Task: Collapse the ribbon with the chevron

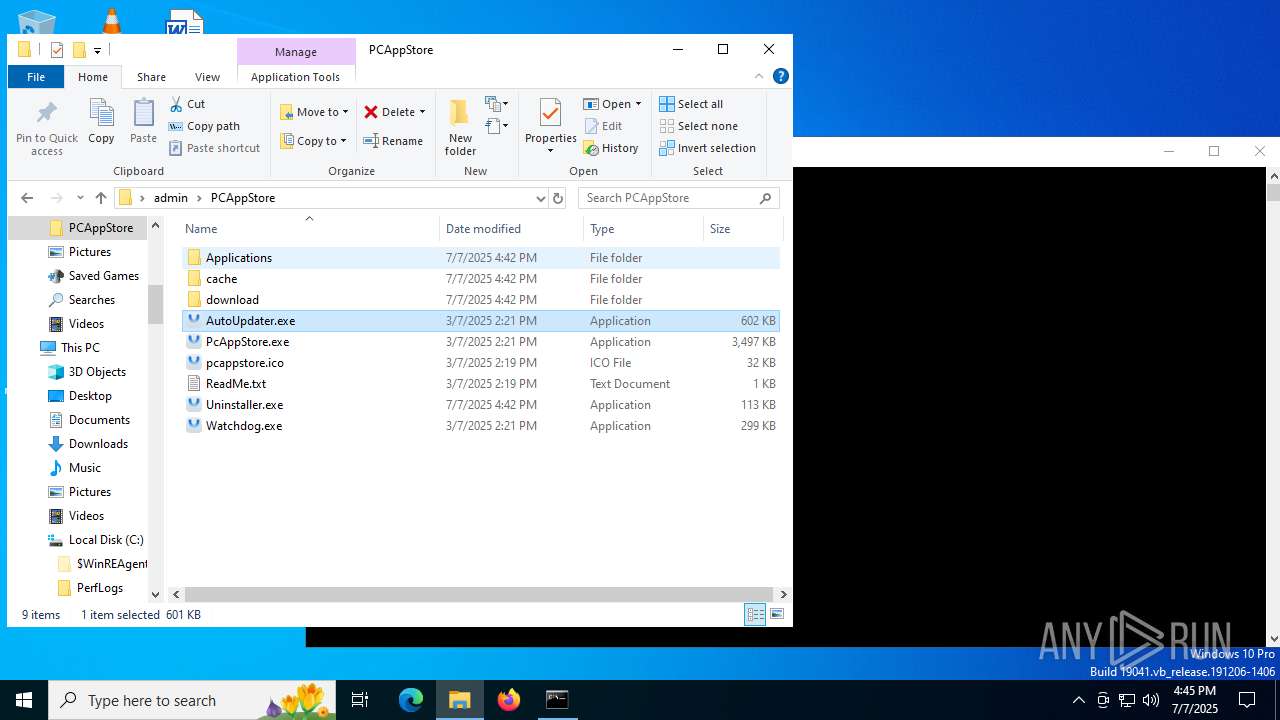Action: point(759,76)
